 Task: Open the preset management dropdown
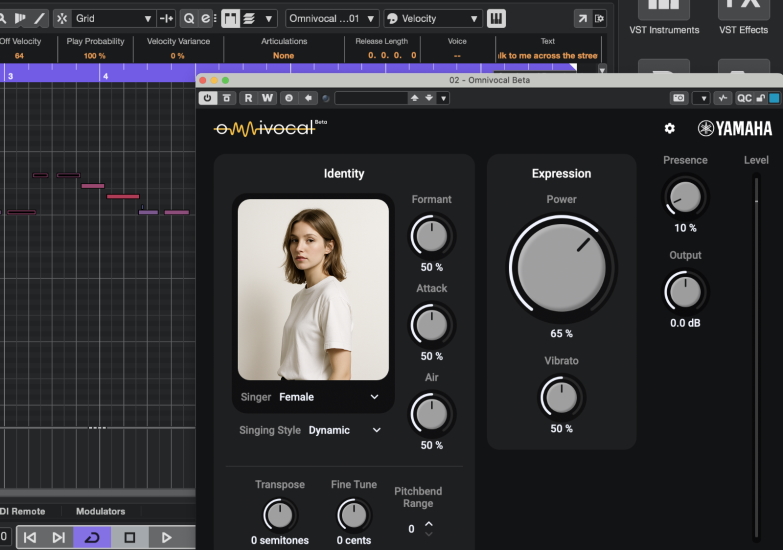click(x=443, y=98)
